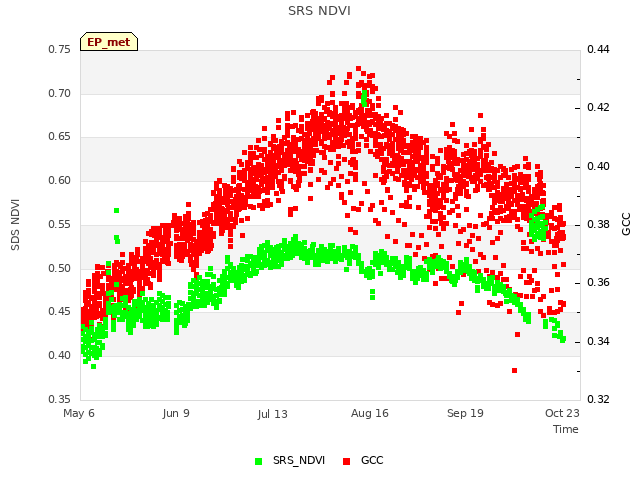Click the 0.45 left axis value
Viewport: 640px width, 480px height.
(60, 311)
